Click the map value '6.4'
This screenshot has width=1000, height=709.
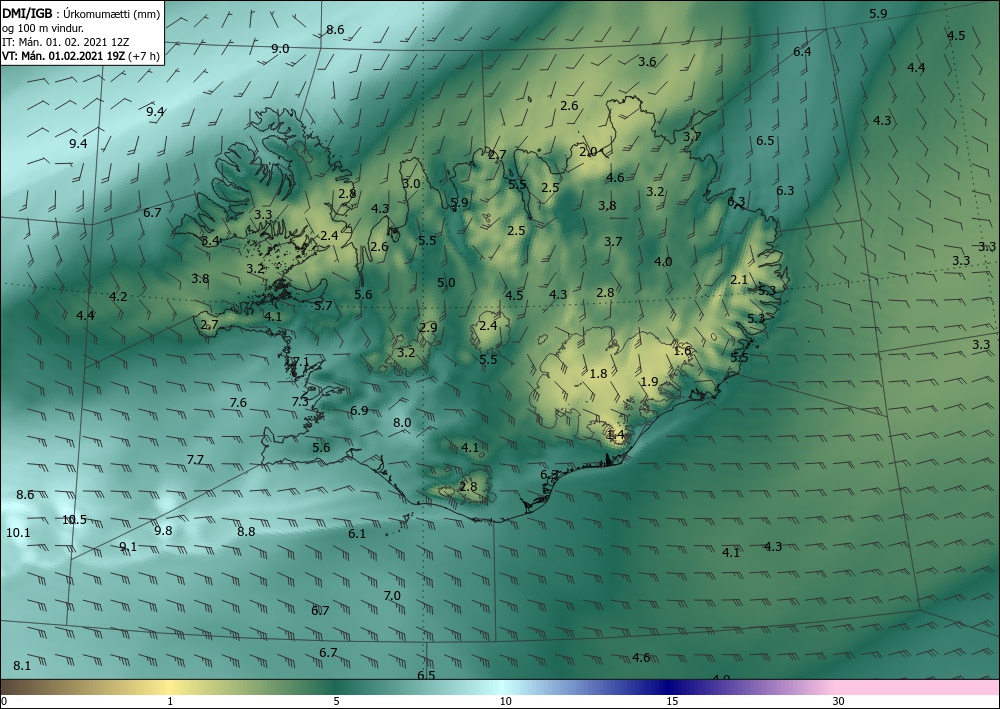(802, 52)
